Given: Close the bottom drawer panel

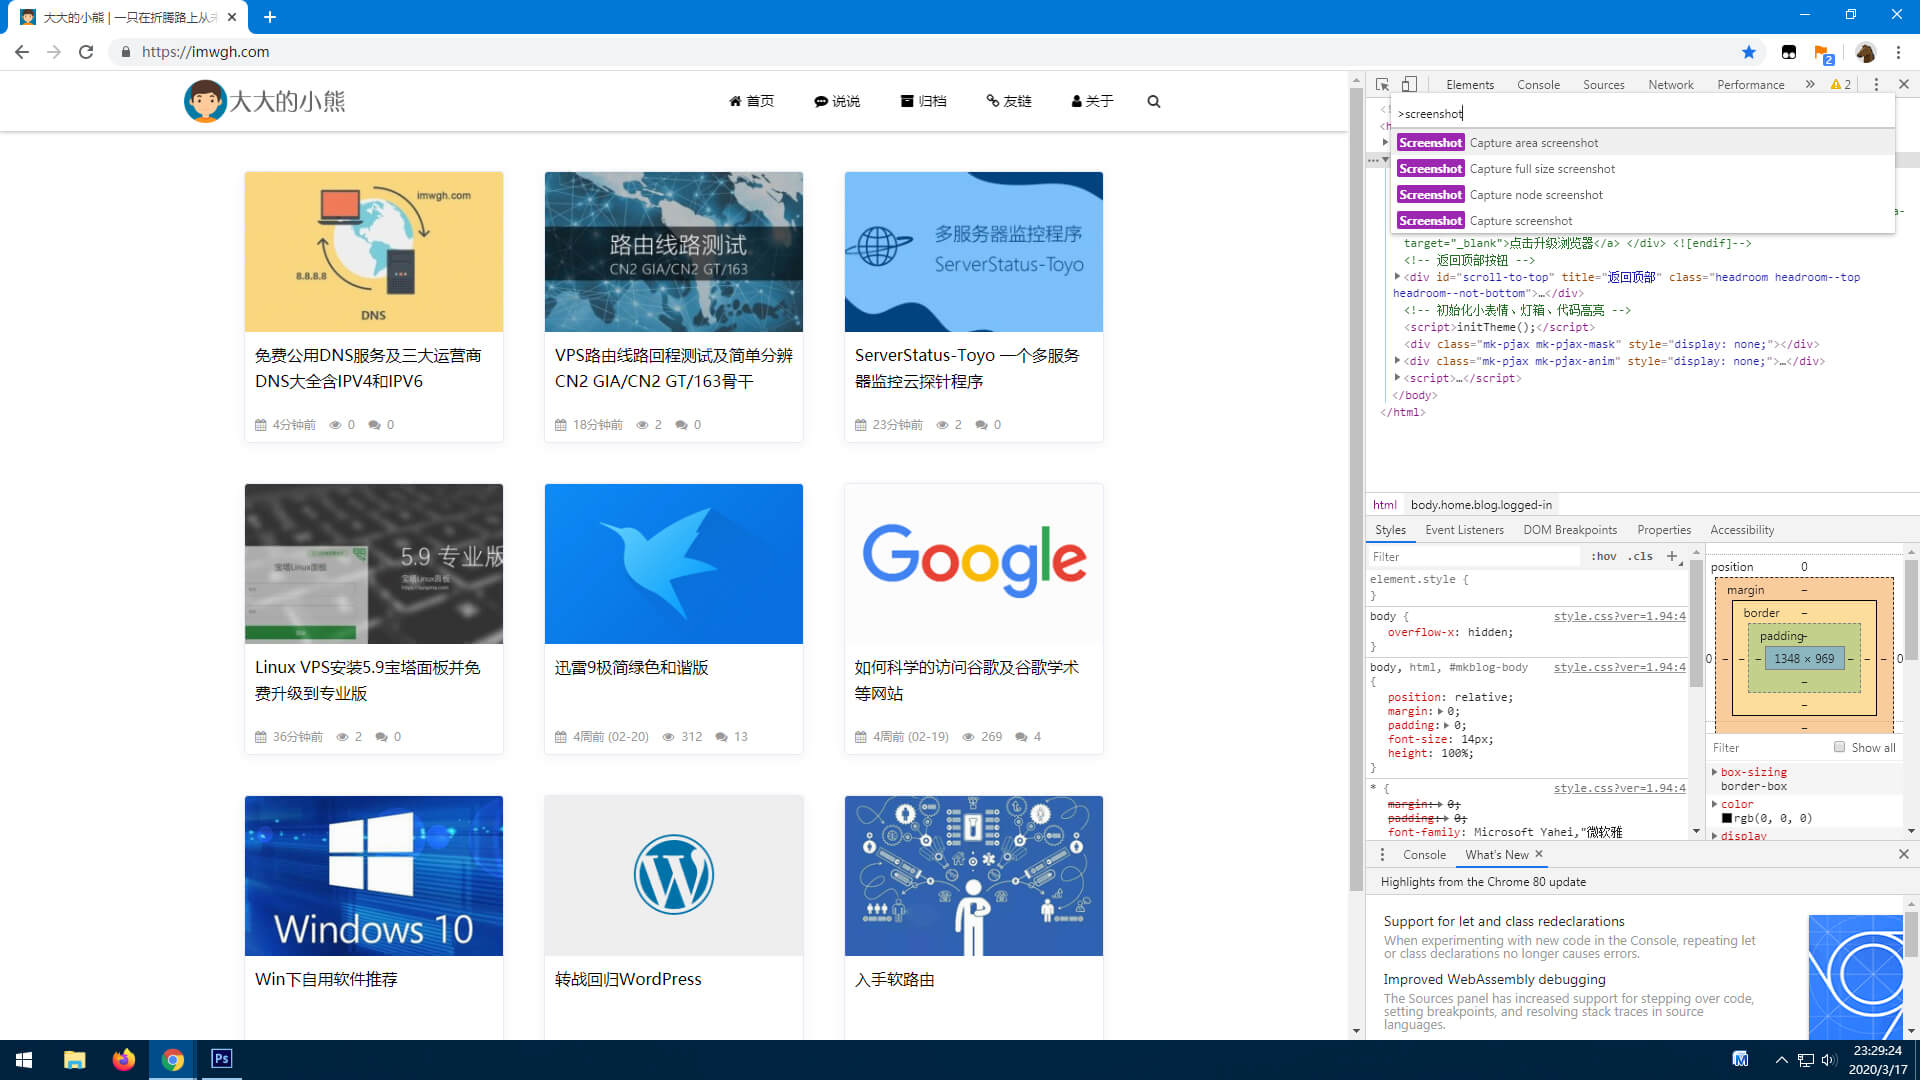Looking at the screenshot, I should tap(1904, 855).
